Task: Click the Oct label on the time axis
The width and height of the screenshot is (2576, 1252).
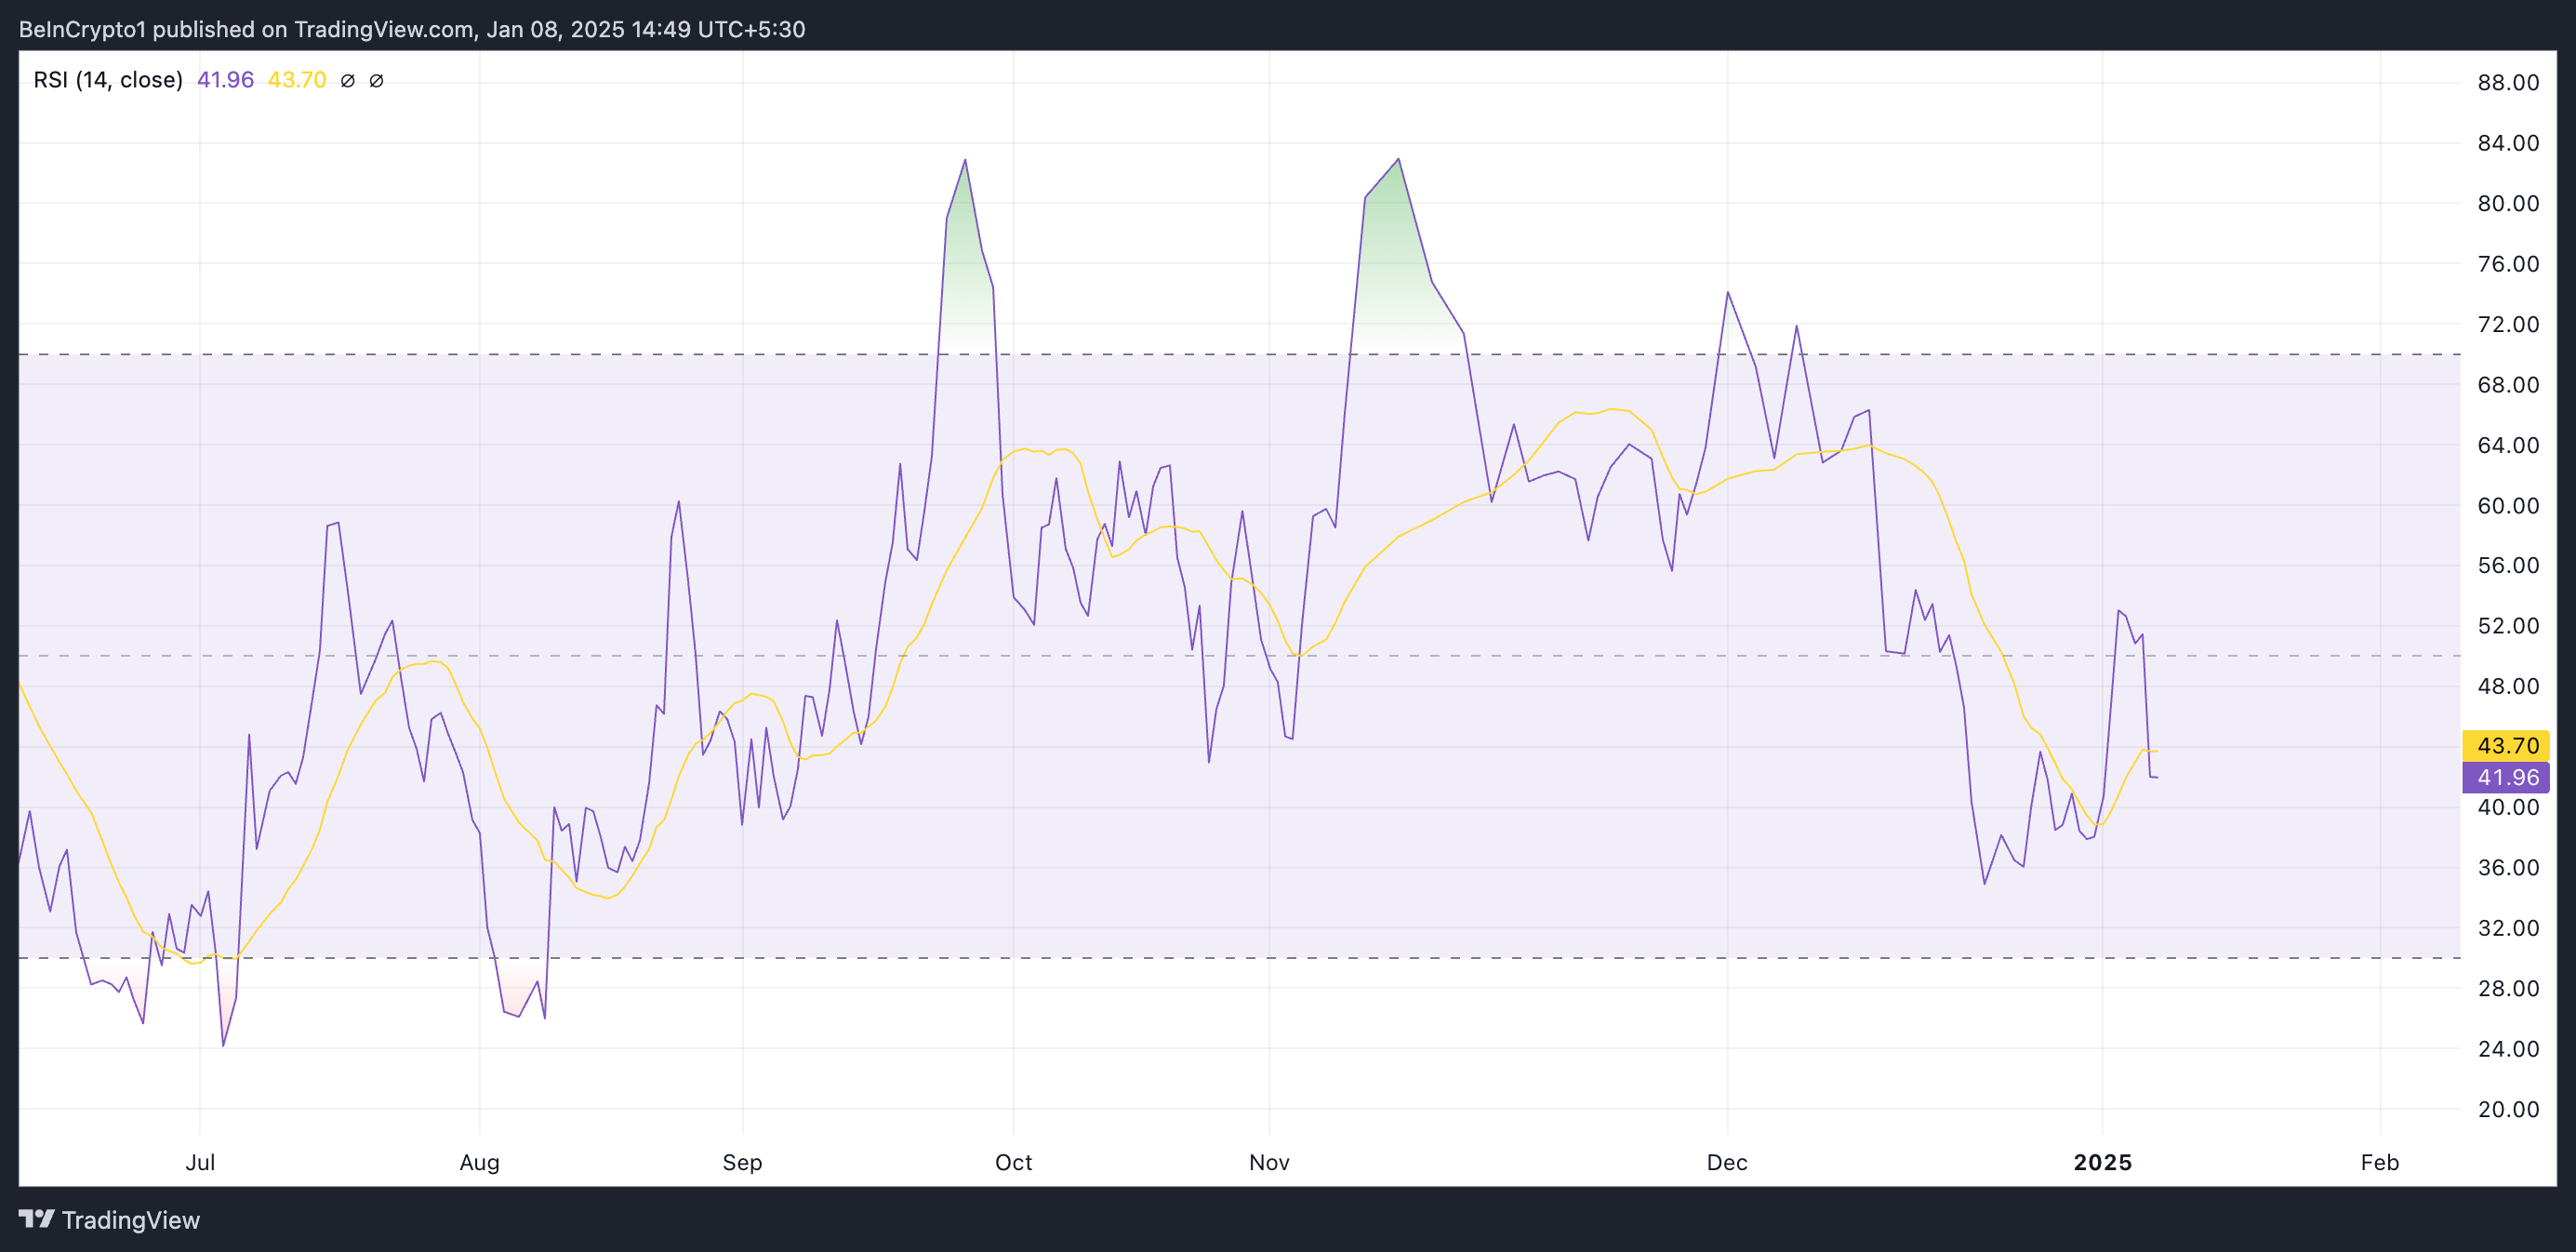Action: pyautogui.click(x=1013, y=1162)
